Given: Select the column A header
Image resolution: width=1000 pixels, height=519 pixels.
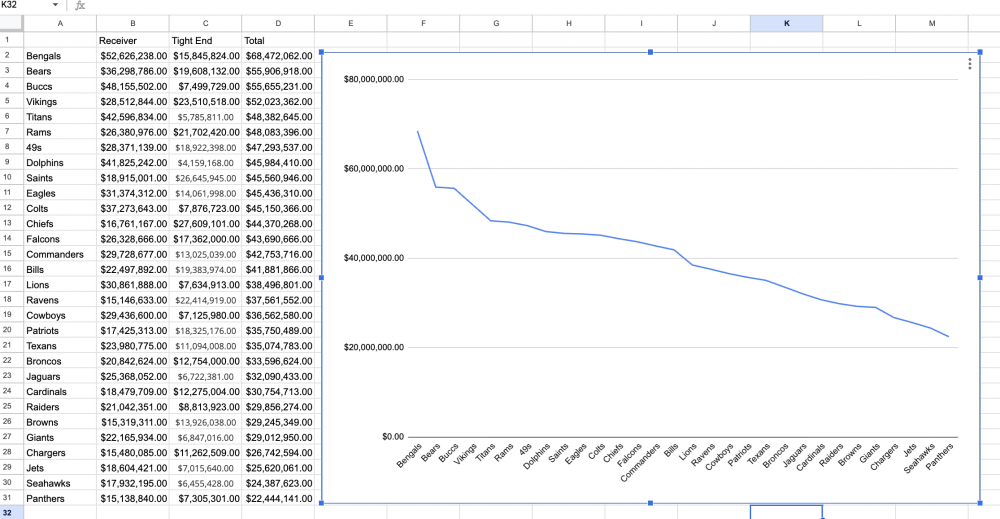Looking at the screenshot, I should [60, 23].
